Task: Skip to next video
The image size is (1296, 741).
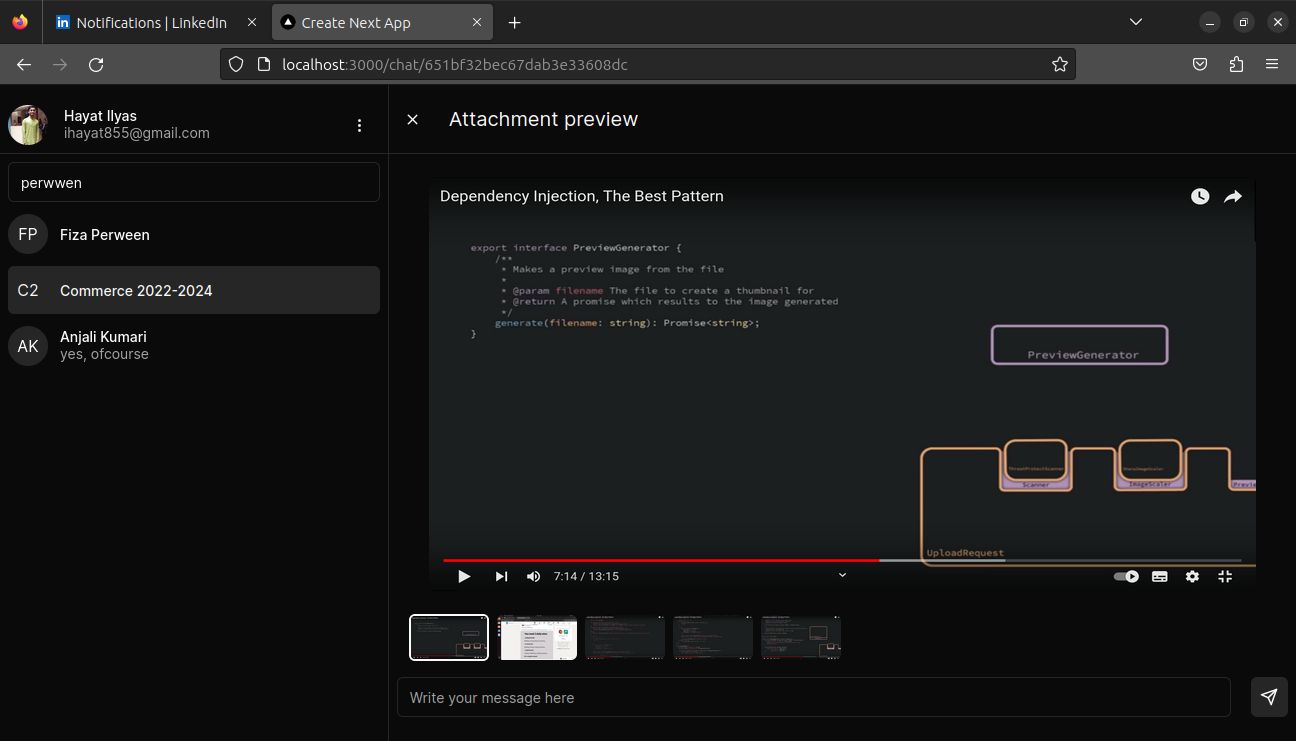Action: click(501, 576)
